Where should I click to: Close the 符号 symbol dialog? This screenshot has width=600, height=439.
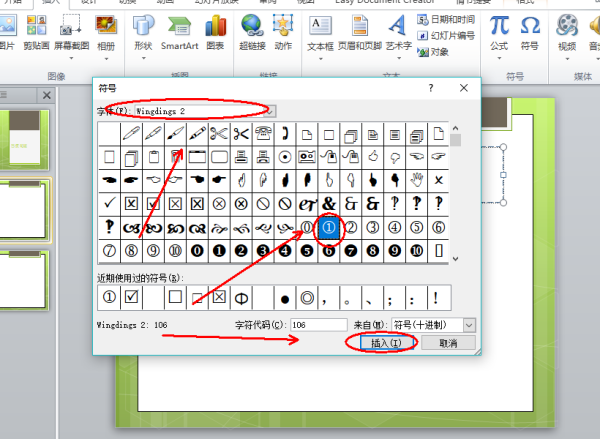tap(464, 88)
